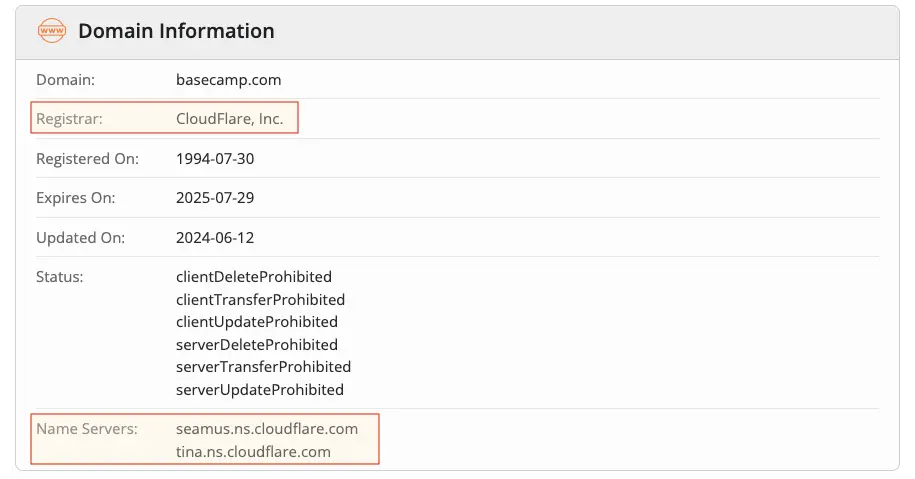
Task: Select the basecamp.com domain value
Action: click(x=229, y=79)
